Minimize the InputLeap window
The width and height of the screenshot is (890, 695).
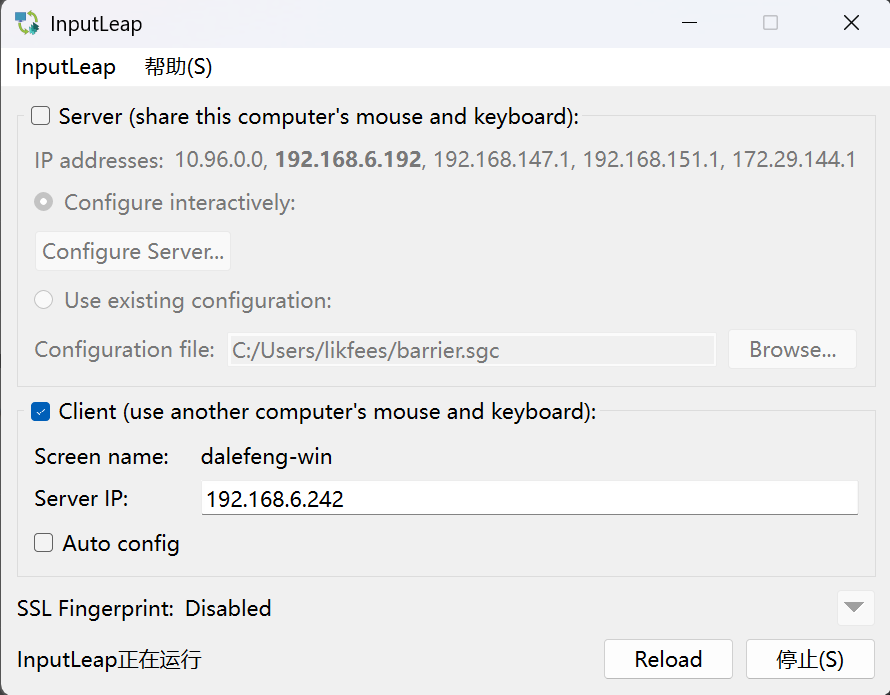(x=690, y=23)
